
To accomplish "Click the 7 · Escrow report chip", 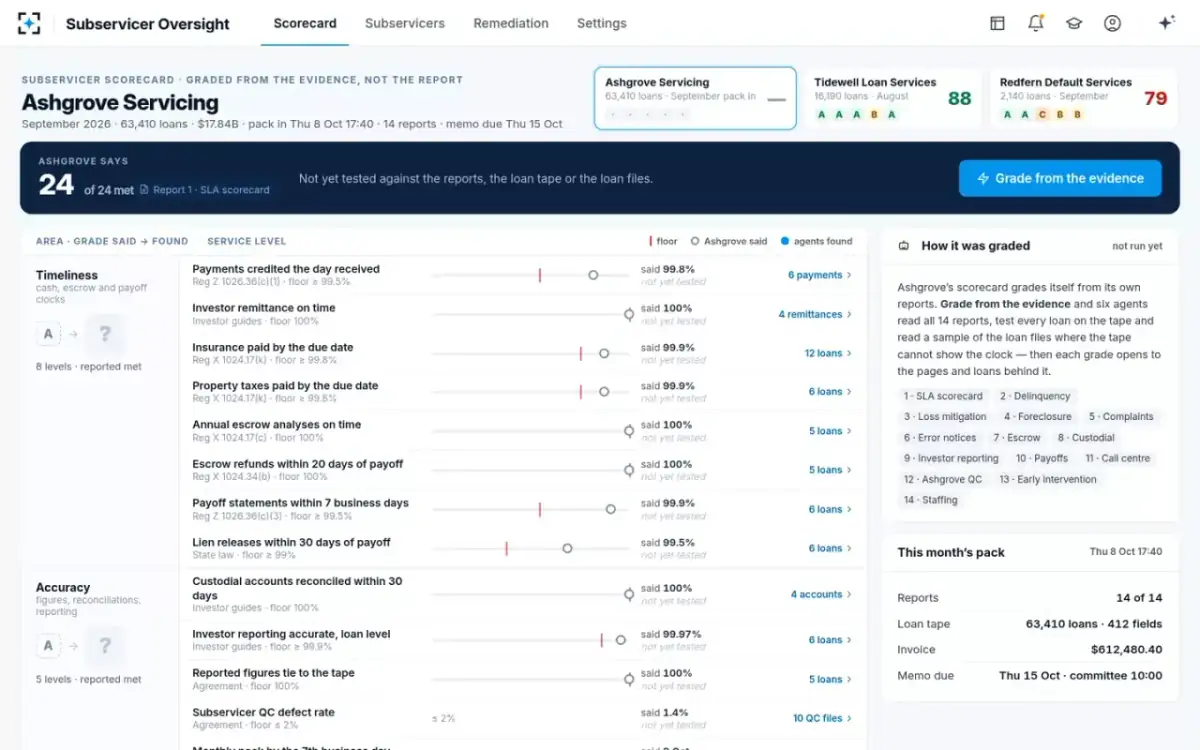I will (1017, 438).
